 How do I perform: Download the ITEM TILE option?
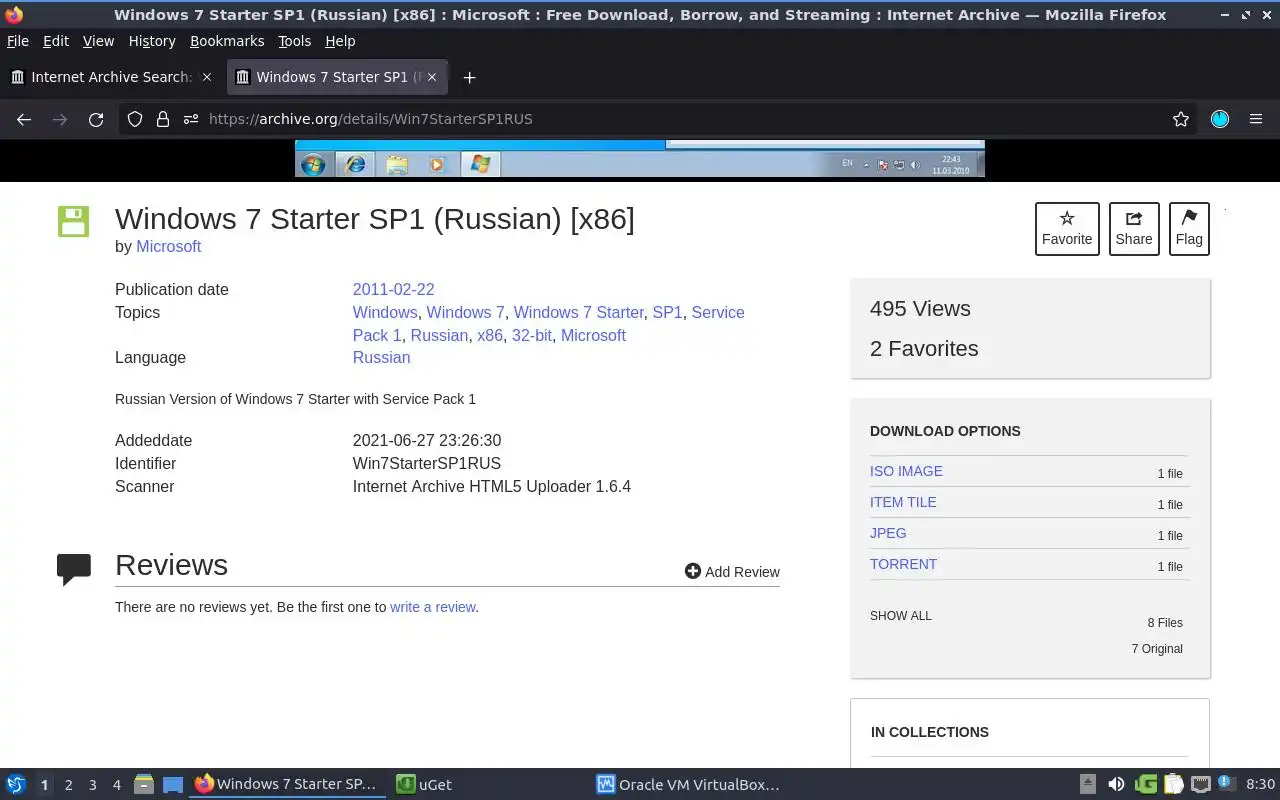coord(903,502)
